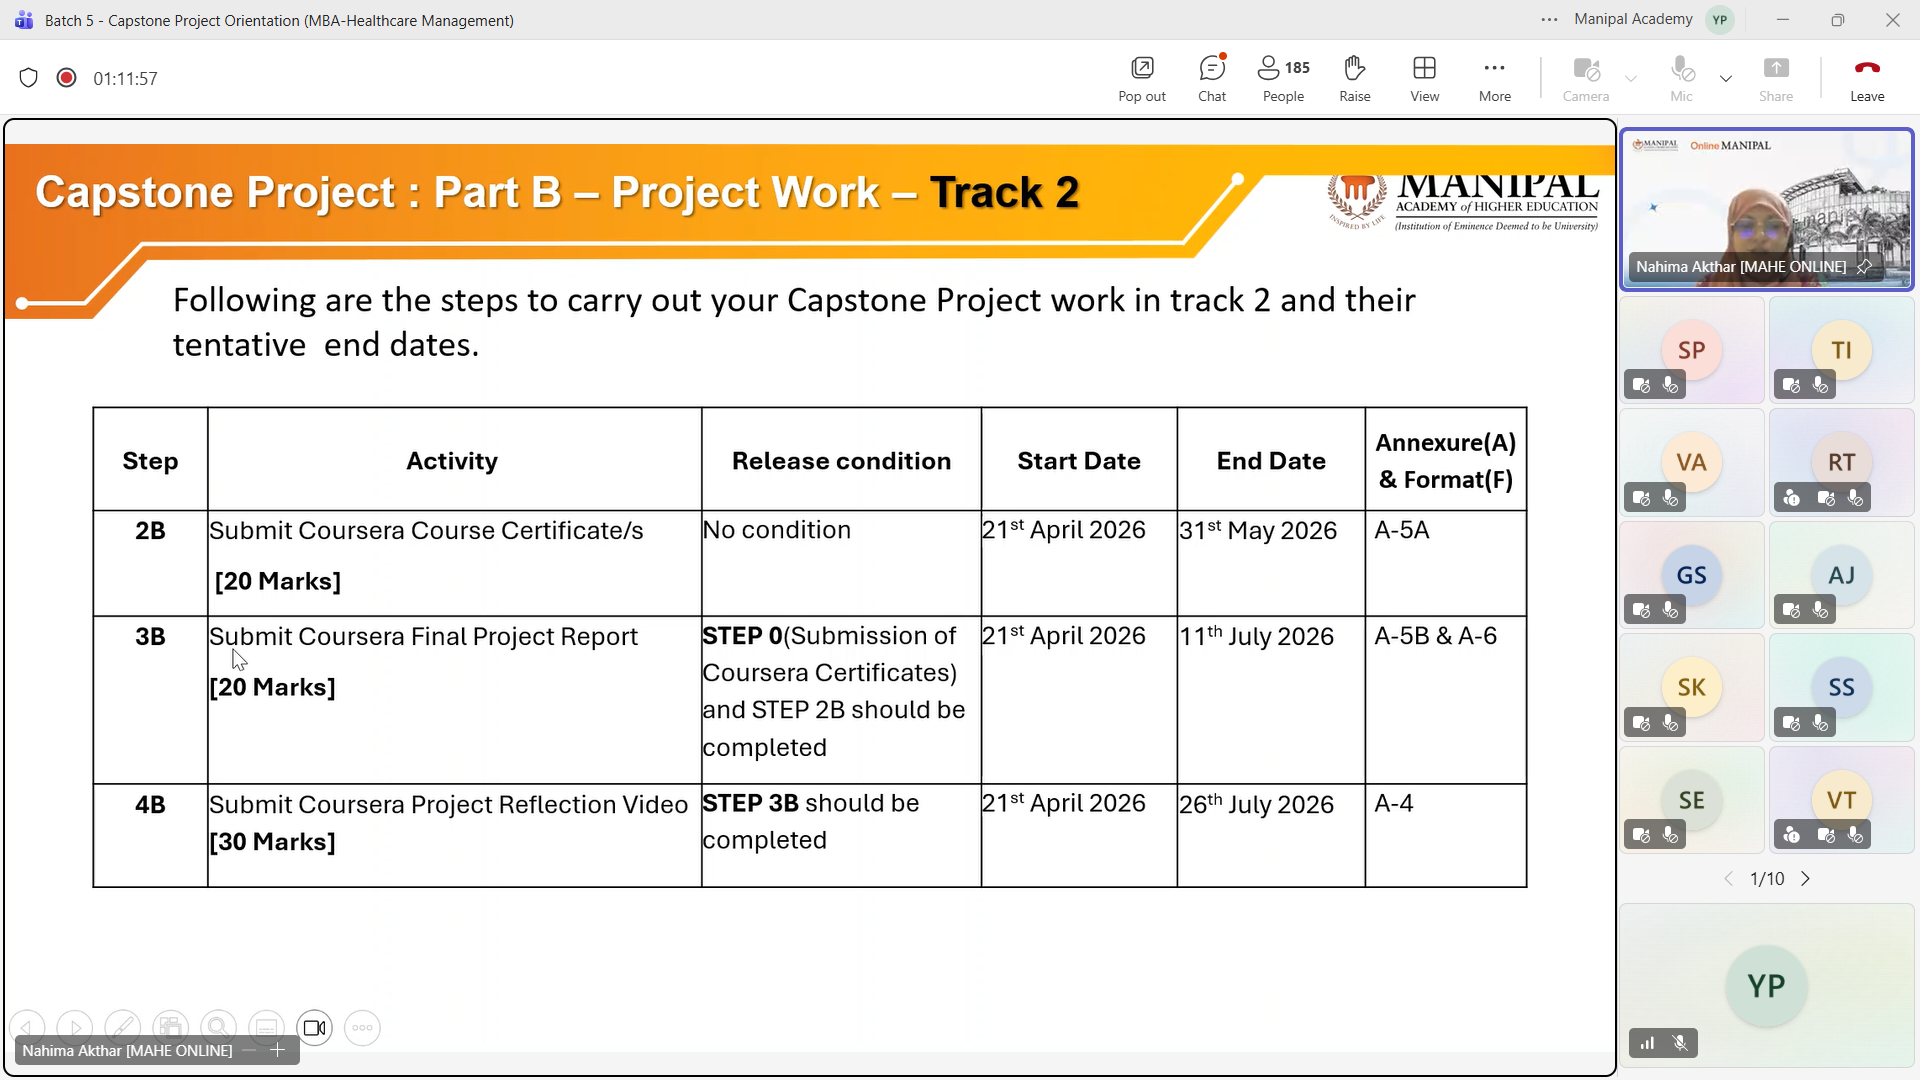Select the SK participant avatar
1920x1080 pixels.
1692,687
